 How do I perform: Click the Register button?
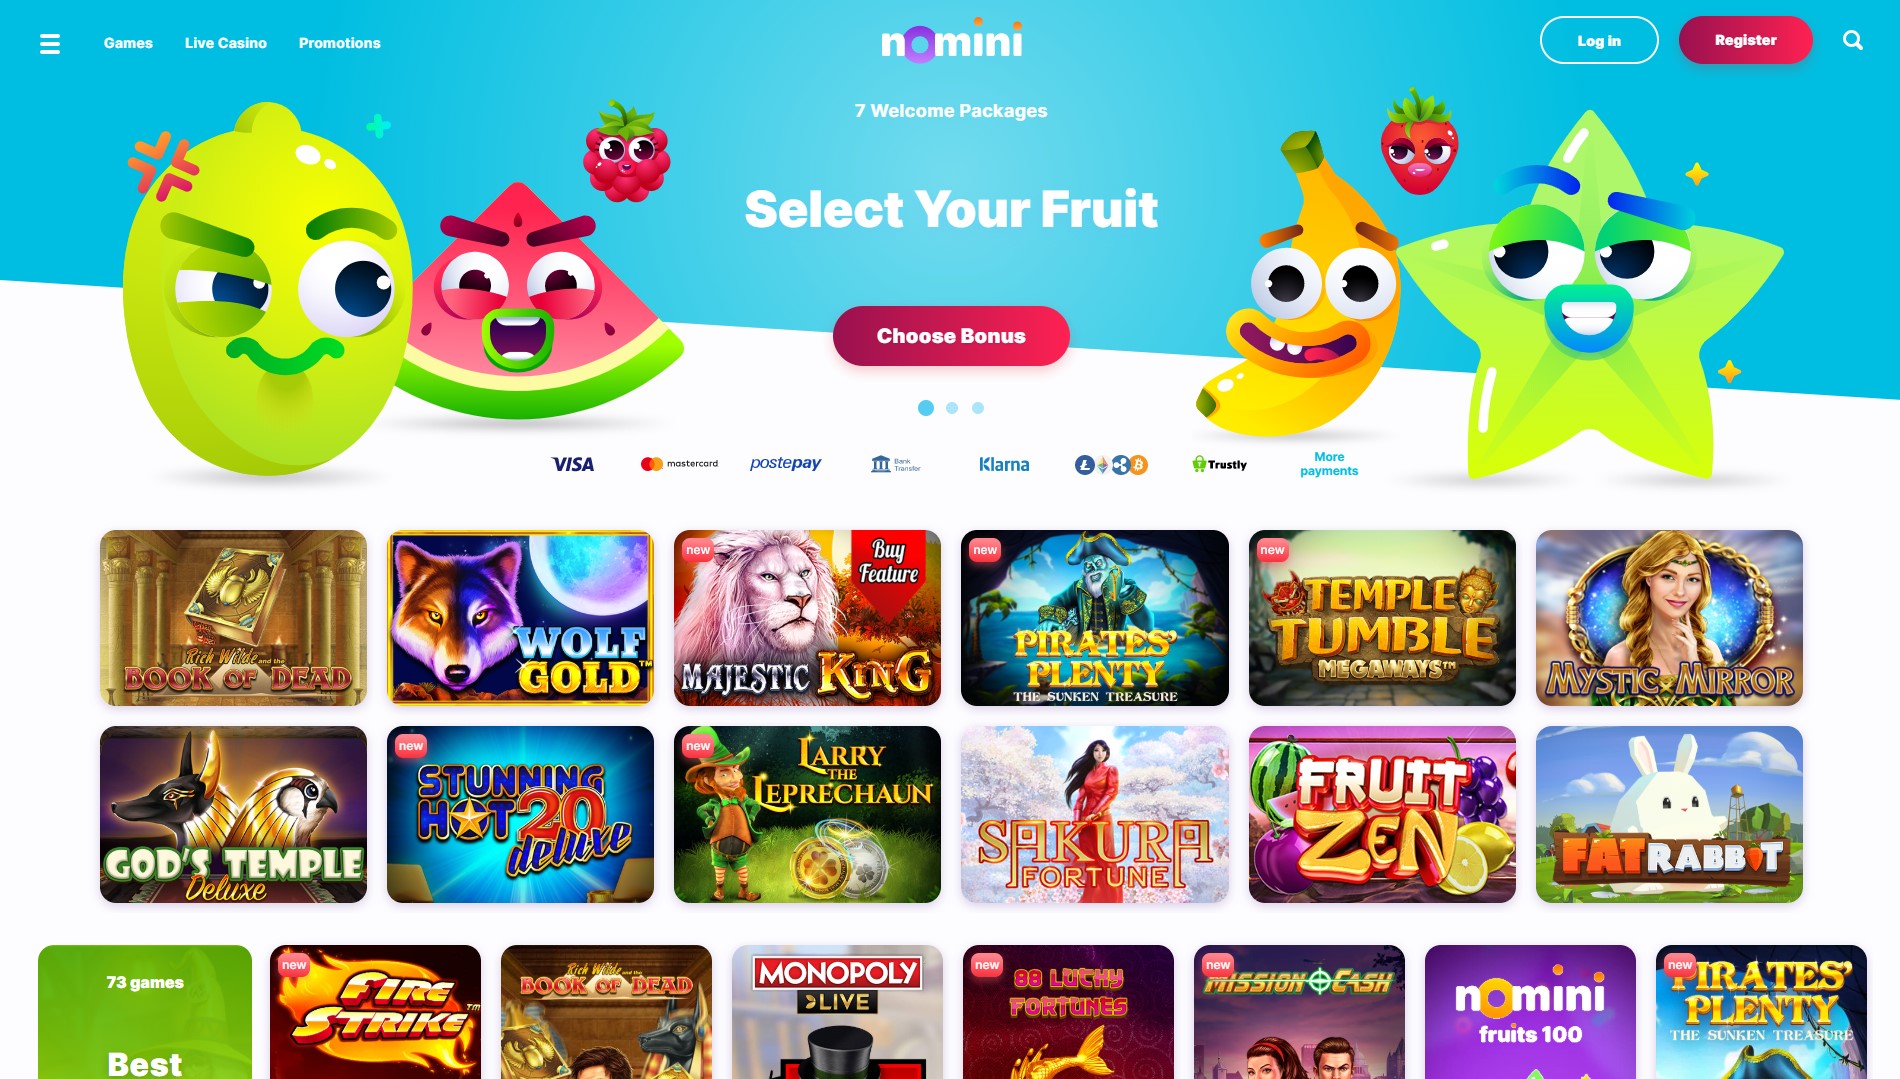click(1746, 40)
